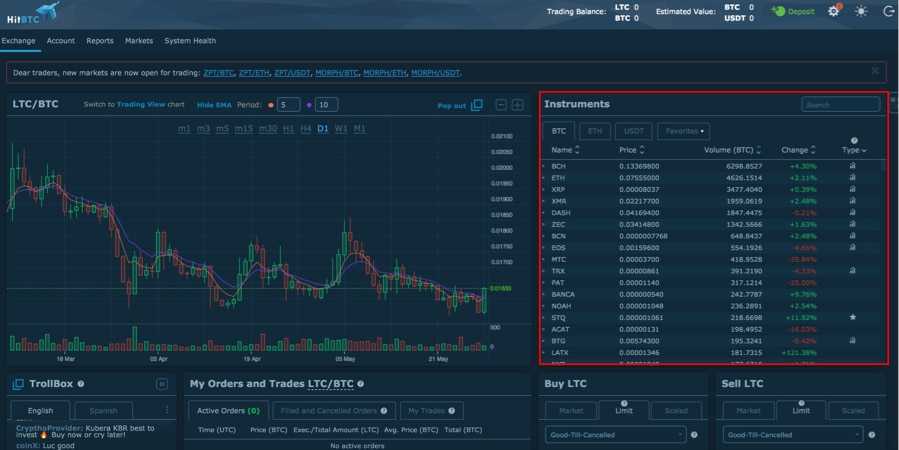Open the Account menu

coord(61,41)
